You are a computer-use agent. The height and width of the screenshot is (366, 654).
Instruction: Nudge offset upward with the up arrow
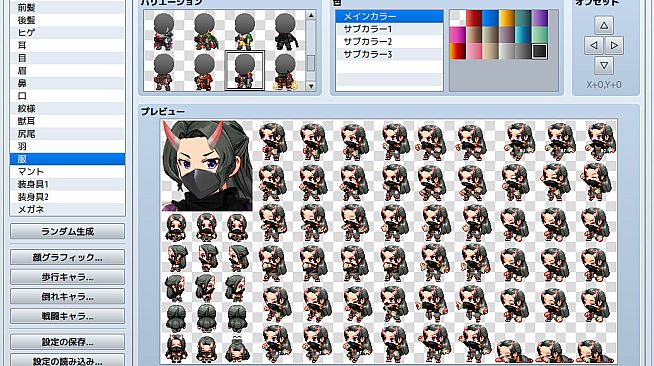(604, 25)
